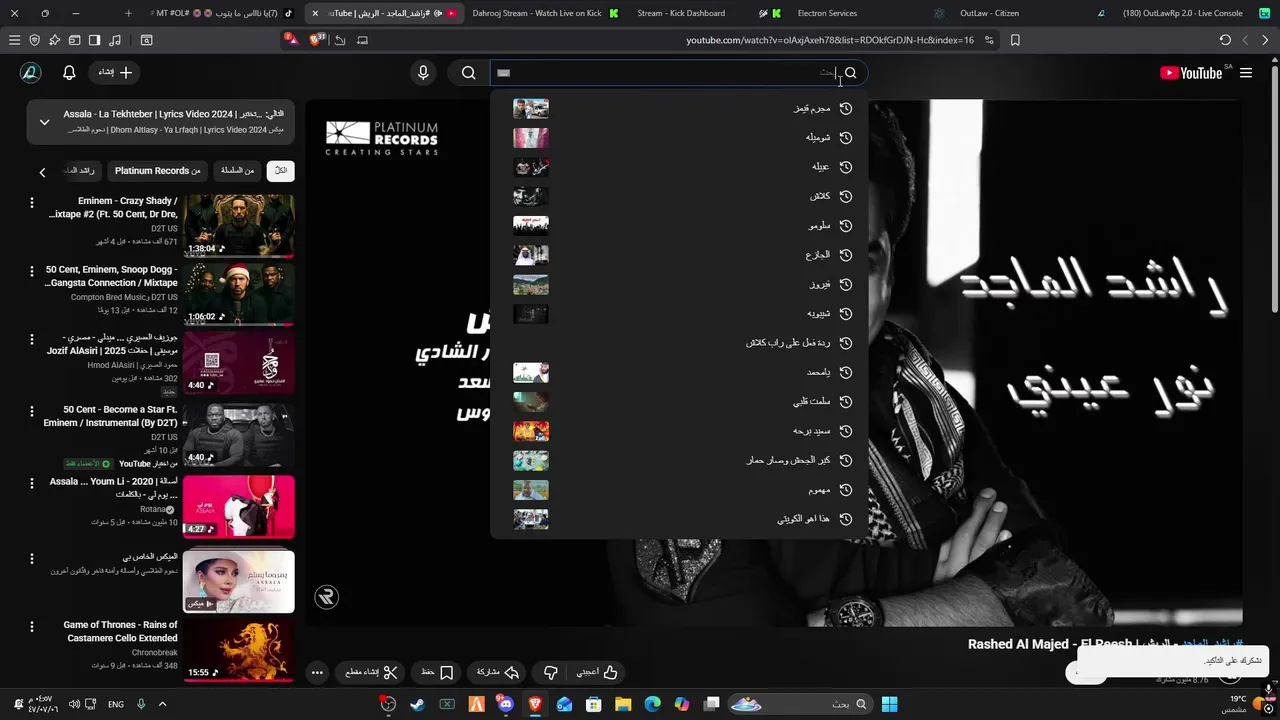Open the YouTube hamburger guide menu
1280x720 pixels.
1246,73
